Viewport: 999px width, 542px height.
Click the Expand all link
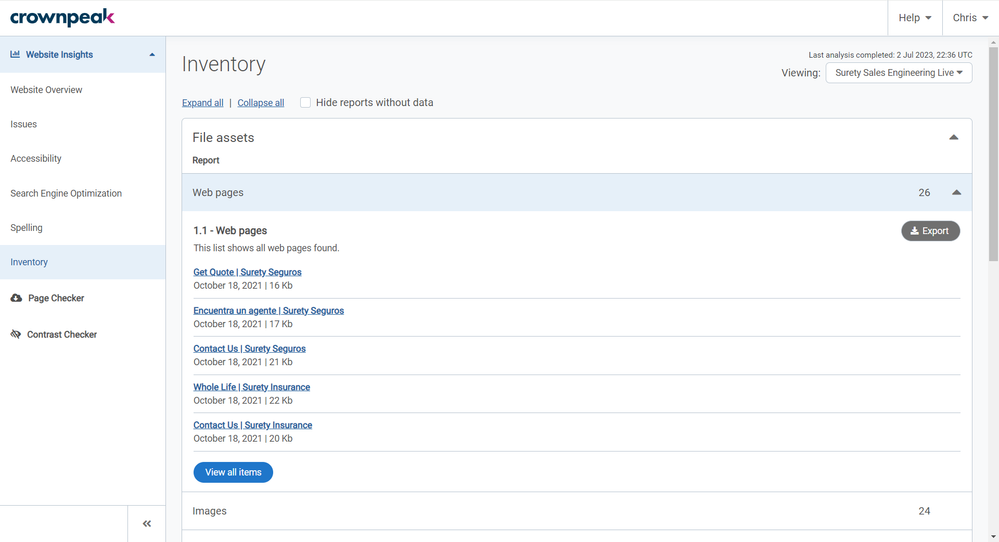pos(203,103)
